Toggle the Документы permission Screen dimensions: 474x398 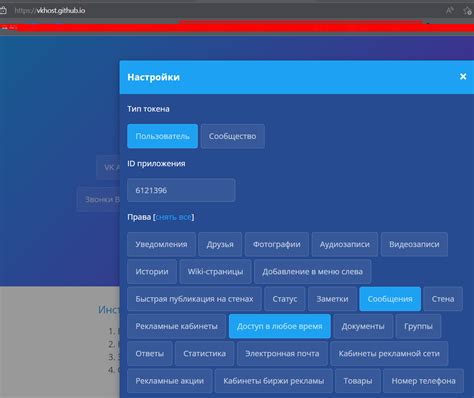coord(363,326)
